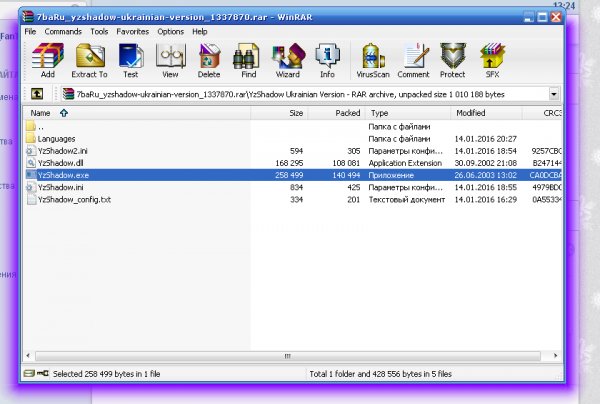Click the 140 494 packed value

[346, 175]
